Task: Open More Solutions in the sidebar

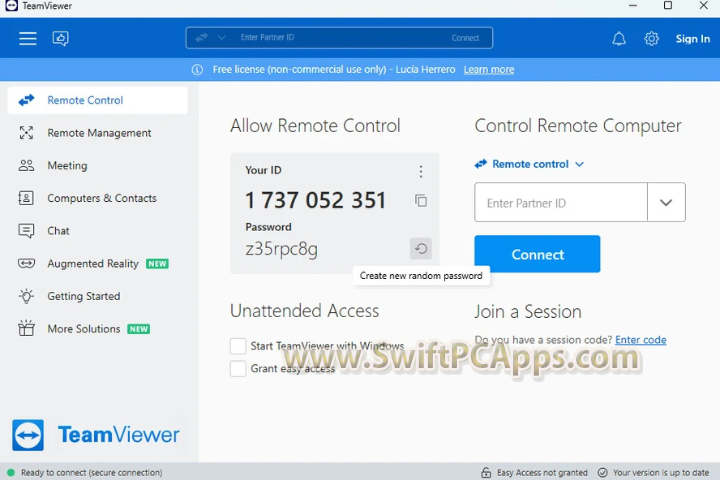Action: pos(98,329)
